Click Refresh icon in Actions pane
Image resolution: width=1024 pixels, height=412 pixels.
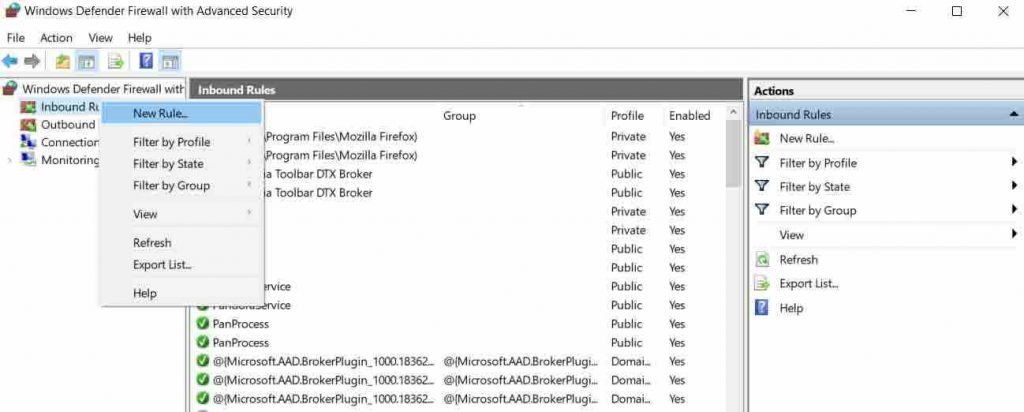click(x=761, y=260)
